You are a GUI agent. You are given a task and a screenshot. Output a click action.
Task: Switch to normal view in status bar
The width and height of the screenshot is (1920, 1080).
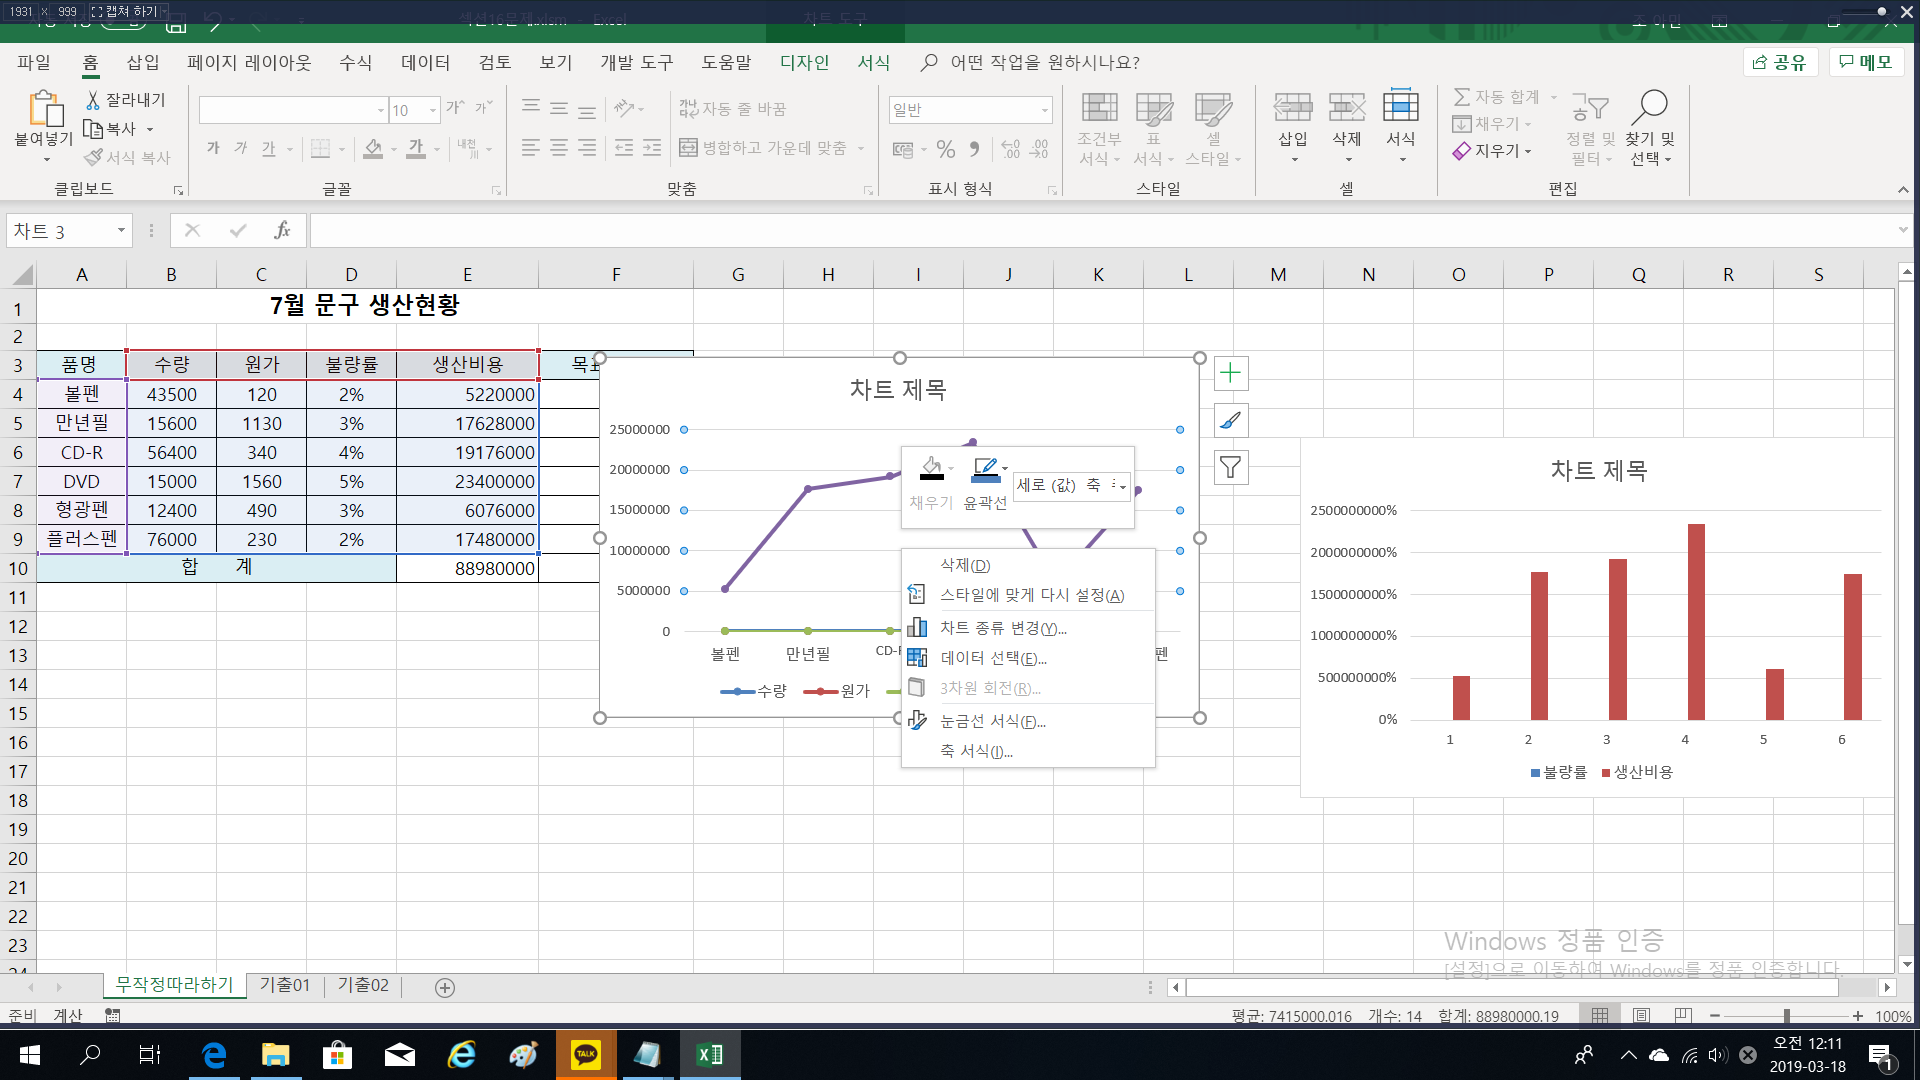coord(1600,1016)
